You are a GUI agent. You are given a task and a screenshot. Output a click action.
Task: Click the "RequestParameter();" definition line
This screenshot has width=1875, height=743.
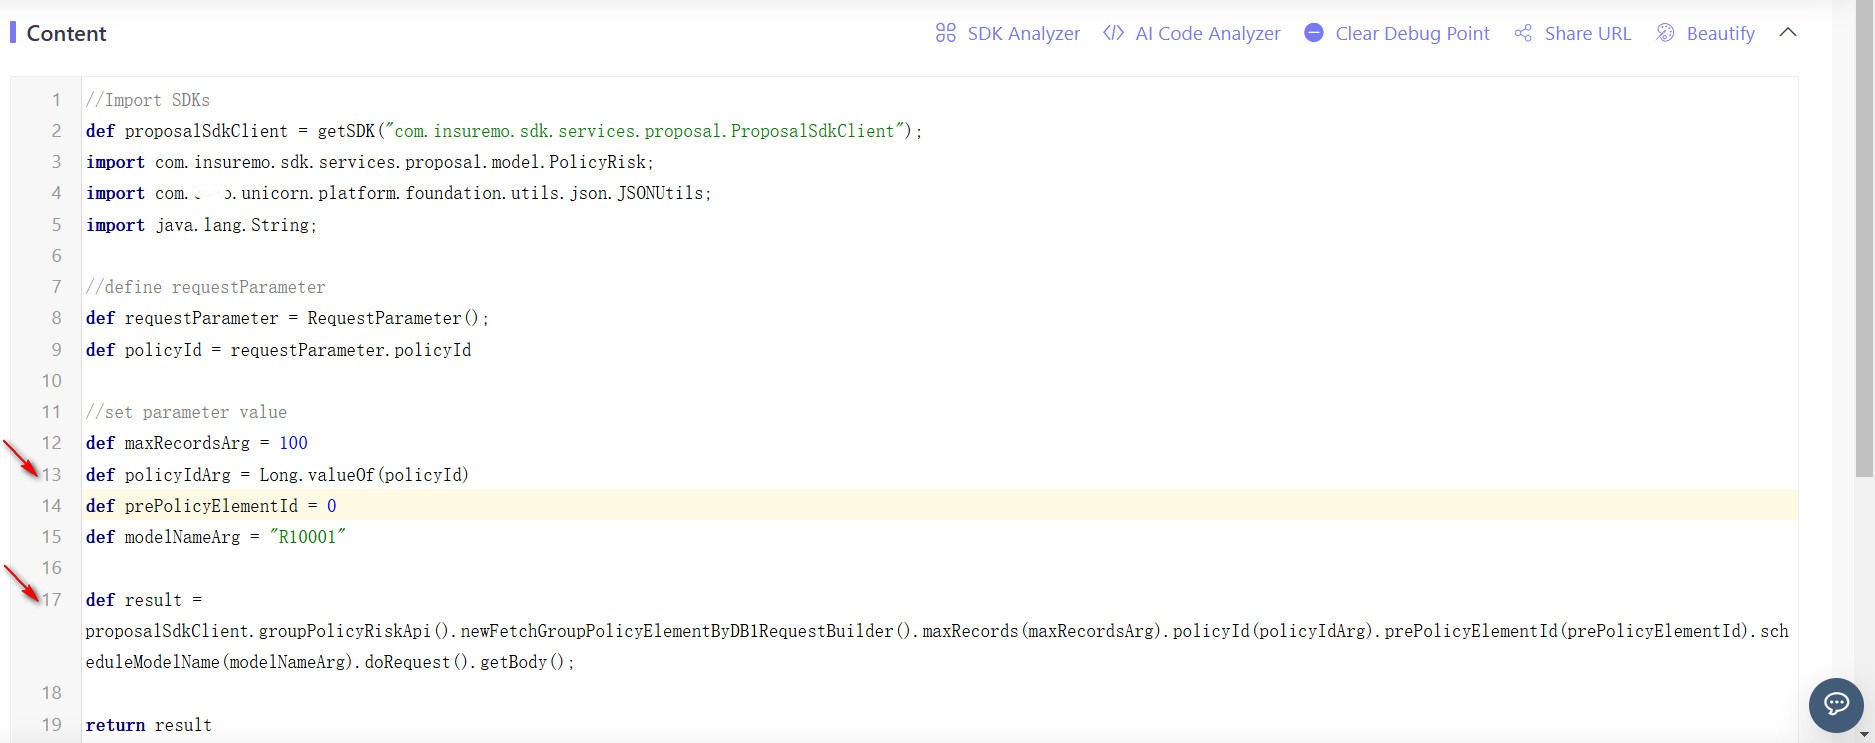287,318
